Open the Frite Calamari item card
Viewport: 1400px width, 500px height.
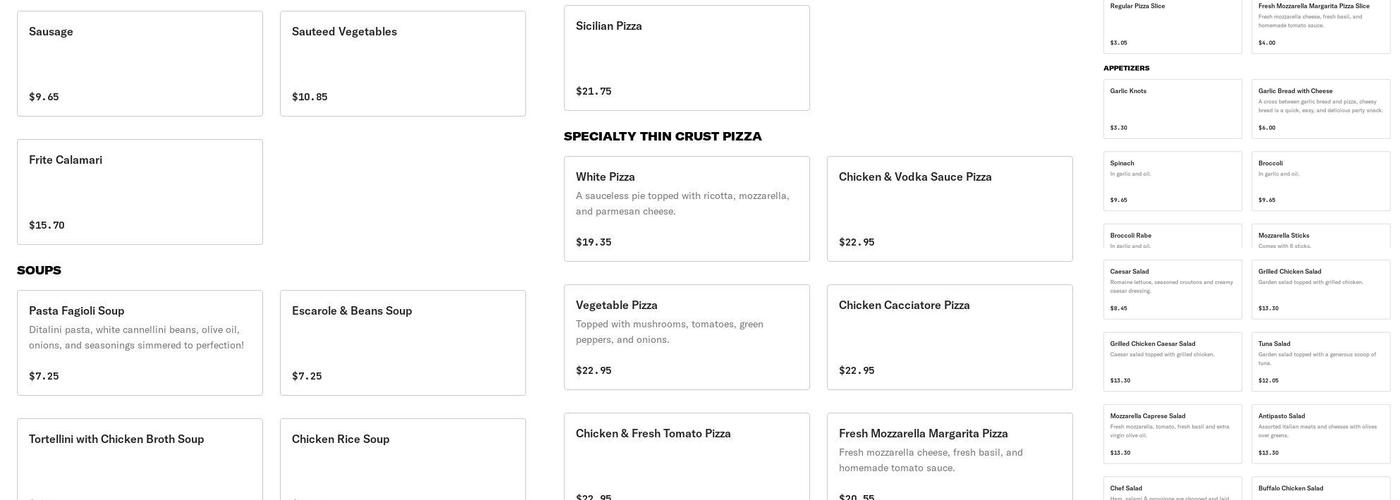140,192
